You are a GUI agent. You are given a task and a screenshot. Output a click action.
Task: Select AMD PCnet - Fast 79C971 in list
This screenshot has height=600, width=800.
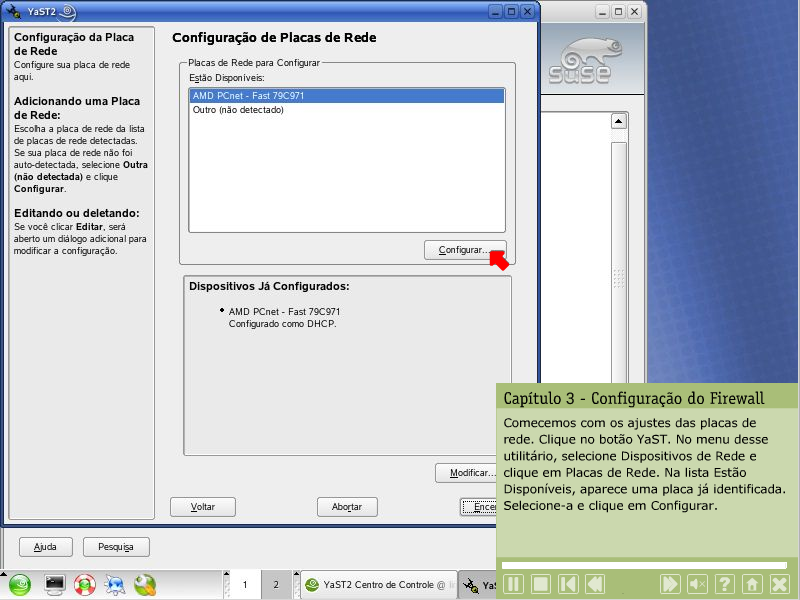(x=345, y=96)
